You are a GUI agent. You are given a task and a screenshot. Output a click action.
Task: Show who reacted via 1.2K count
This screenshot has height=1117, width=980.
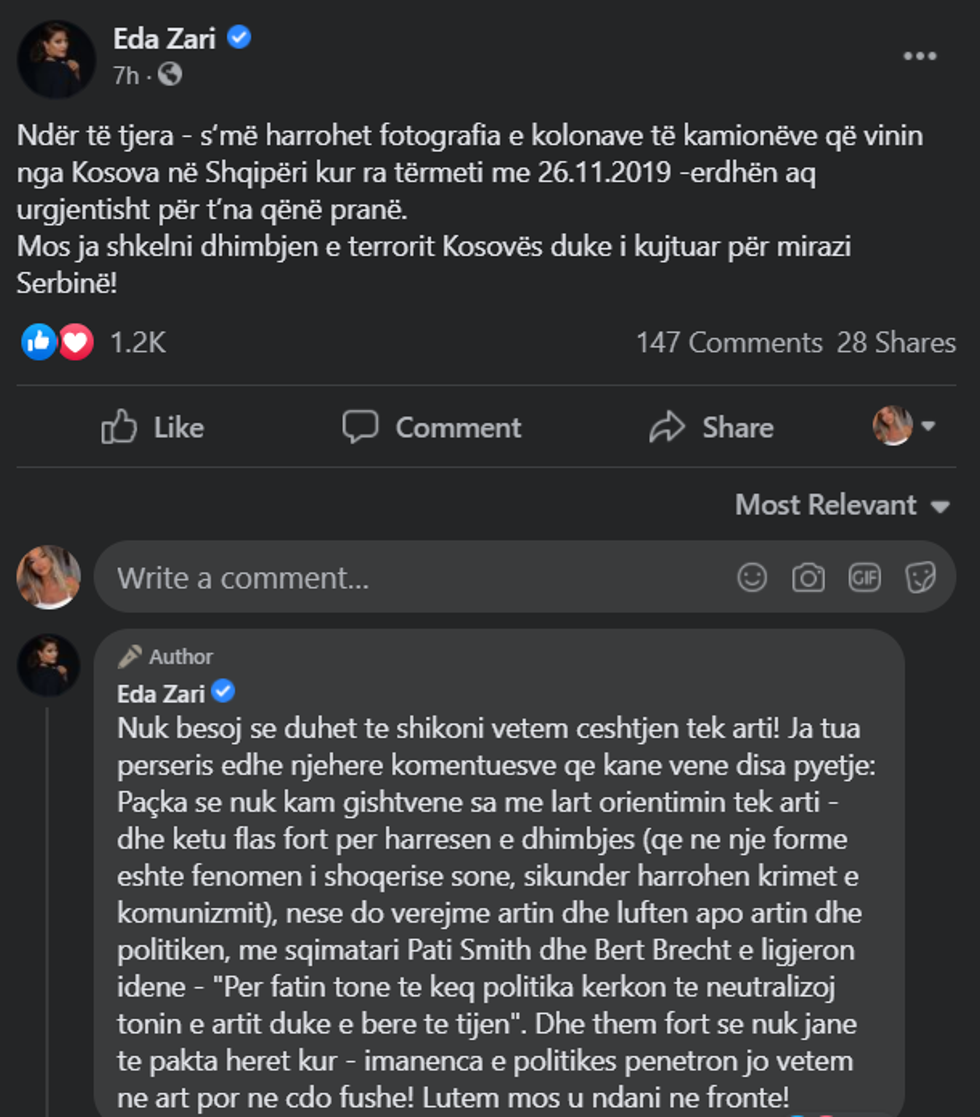137,343
